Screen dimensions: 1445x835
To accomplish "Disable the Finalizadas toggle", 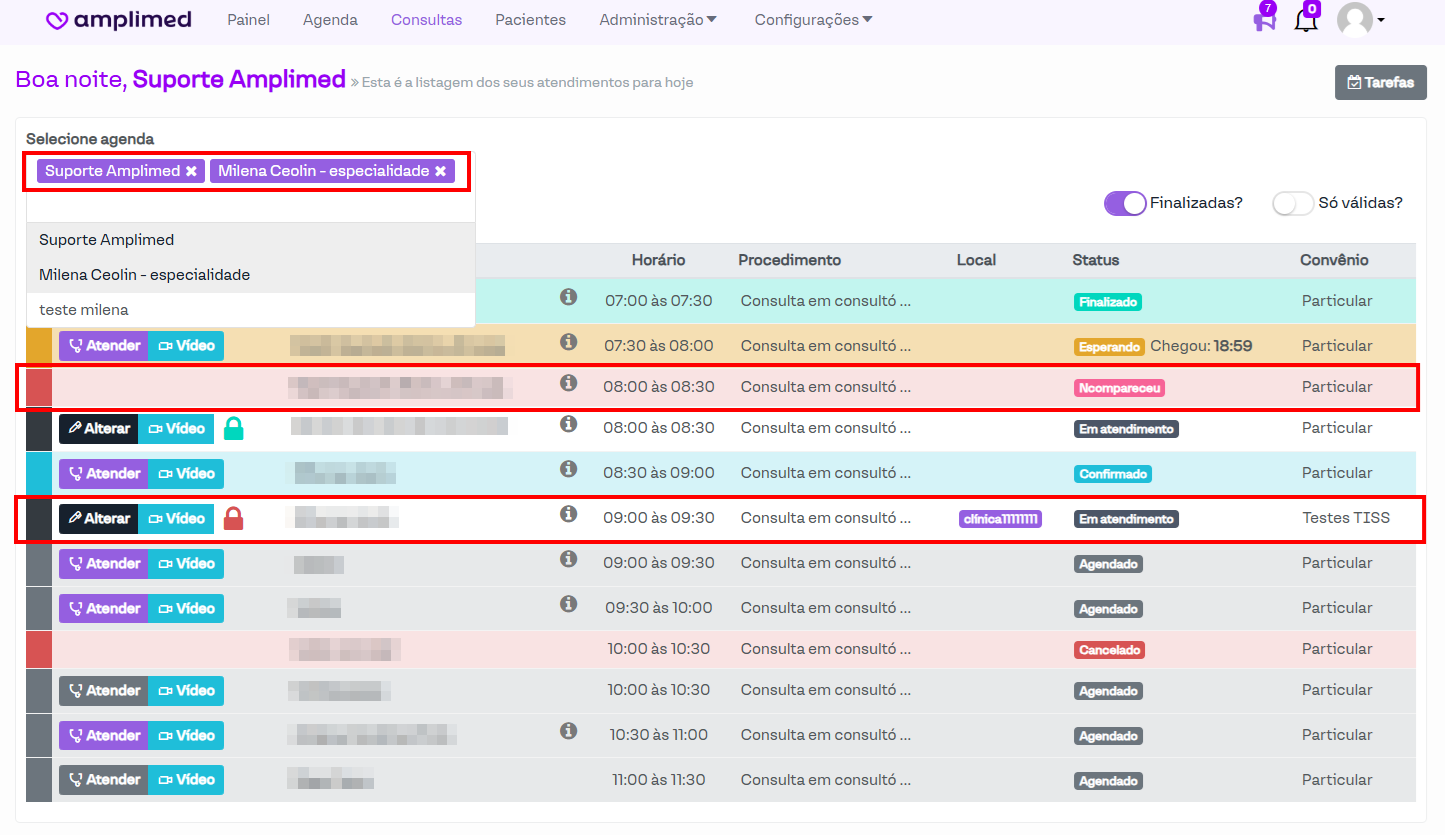I will (x=1125, y=203).
